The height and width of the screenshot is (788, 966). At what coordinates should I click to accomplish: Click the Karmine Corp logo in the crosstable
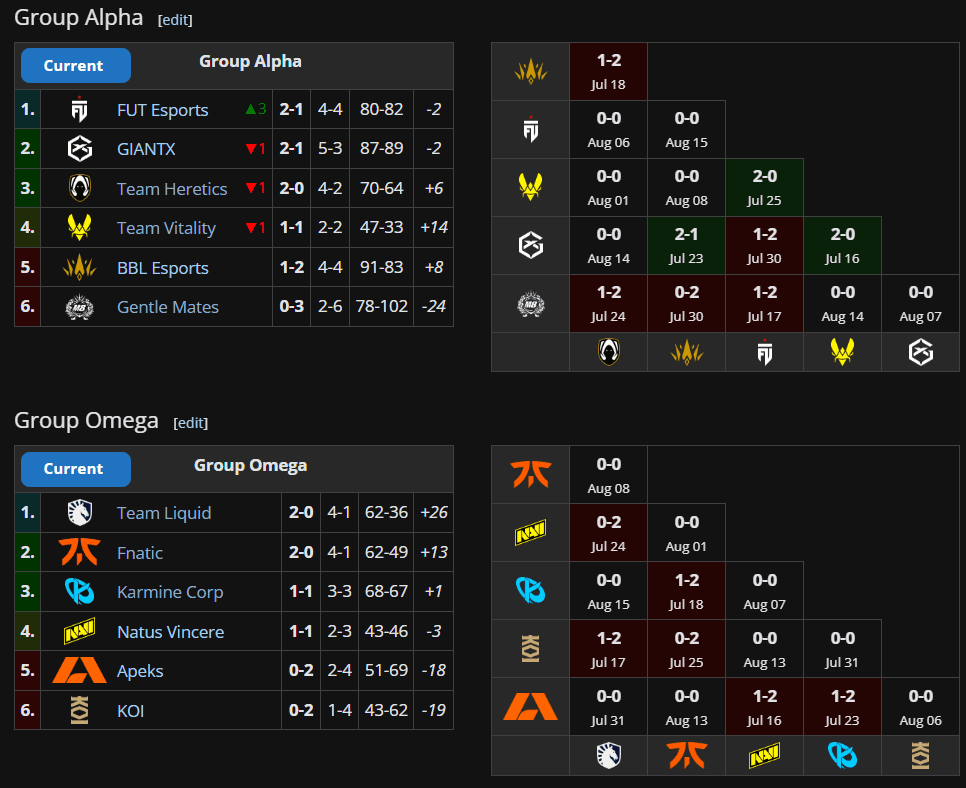tap(530, 590)
